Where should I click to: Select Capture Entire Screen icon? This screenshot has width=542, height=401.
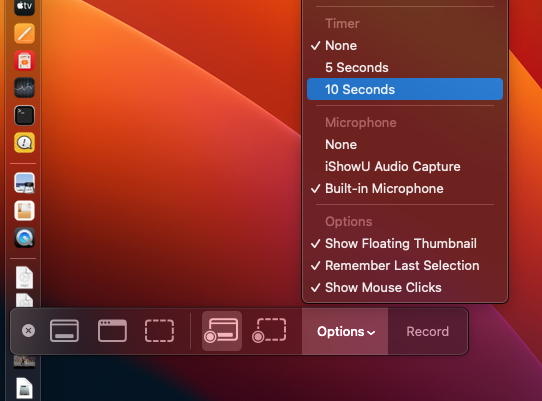pos(64,331)
